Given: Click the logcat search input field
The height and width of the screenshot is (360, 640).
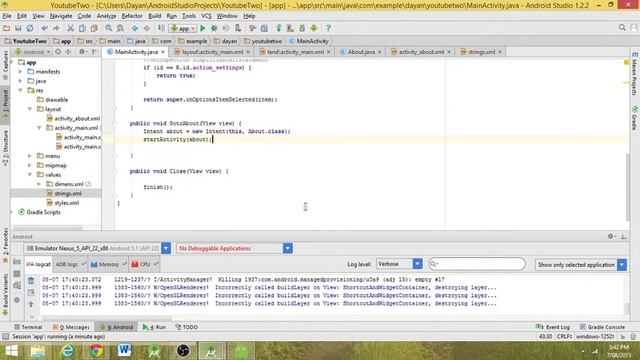Looking at the screenshot, I should 477,264.
